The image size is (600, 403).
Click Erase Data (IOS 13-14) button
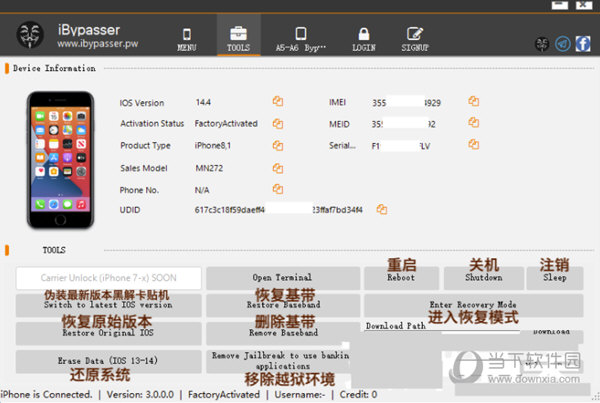109,361
